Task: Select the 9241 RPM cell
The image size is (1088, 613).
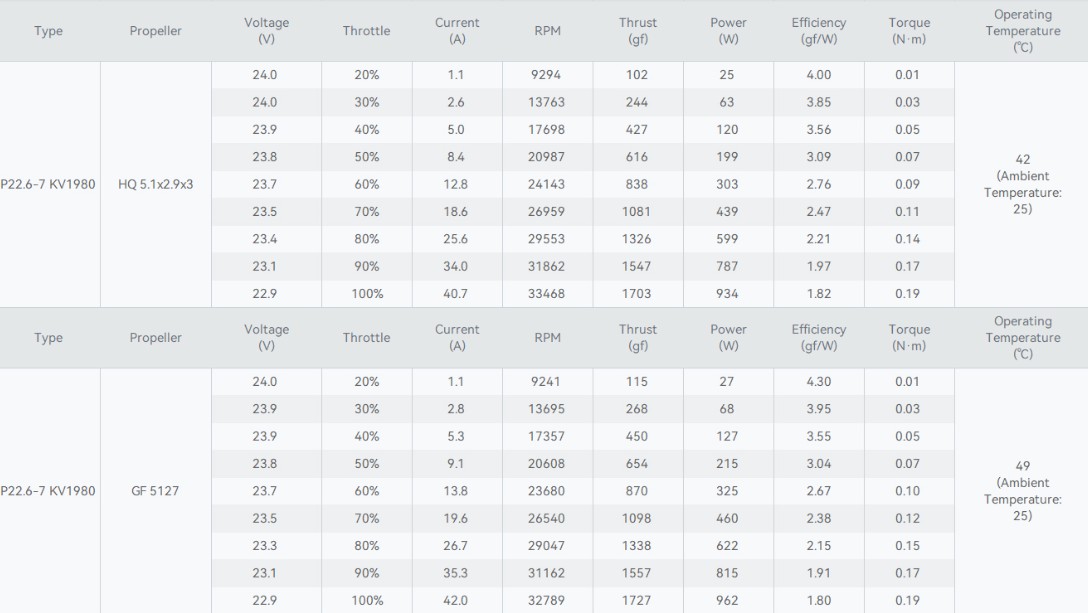Action: (x=547, y=382)
